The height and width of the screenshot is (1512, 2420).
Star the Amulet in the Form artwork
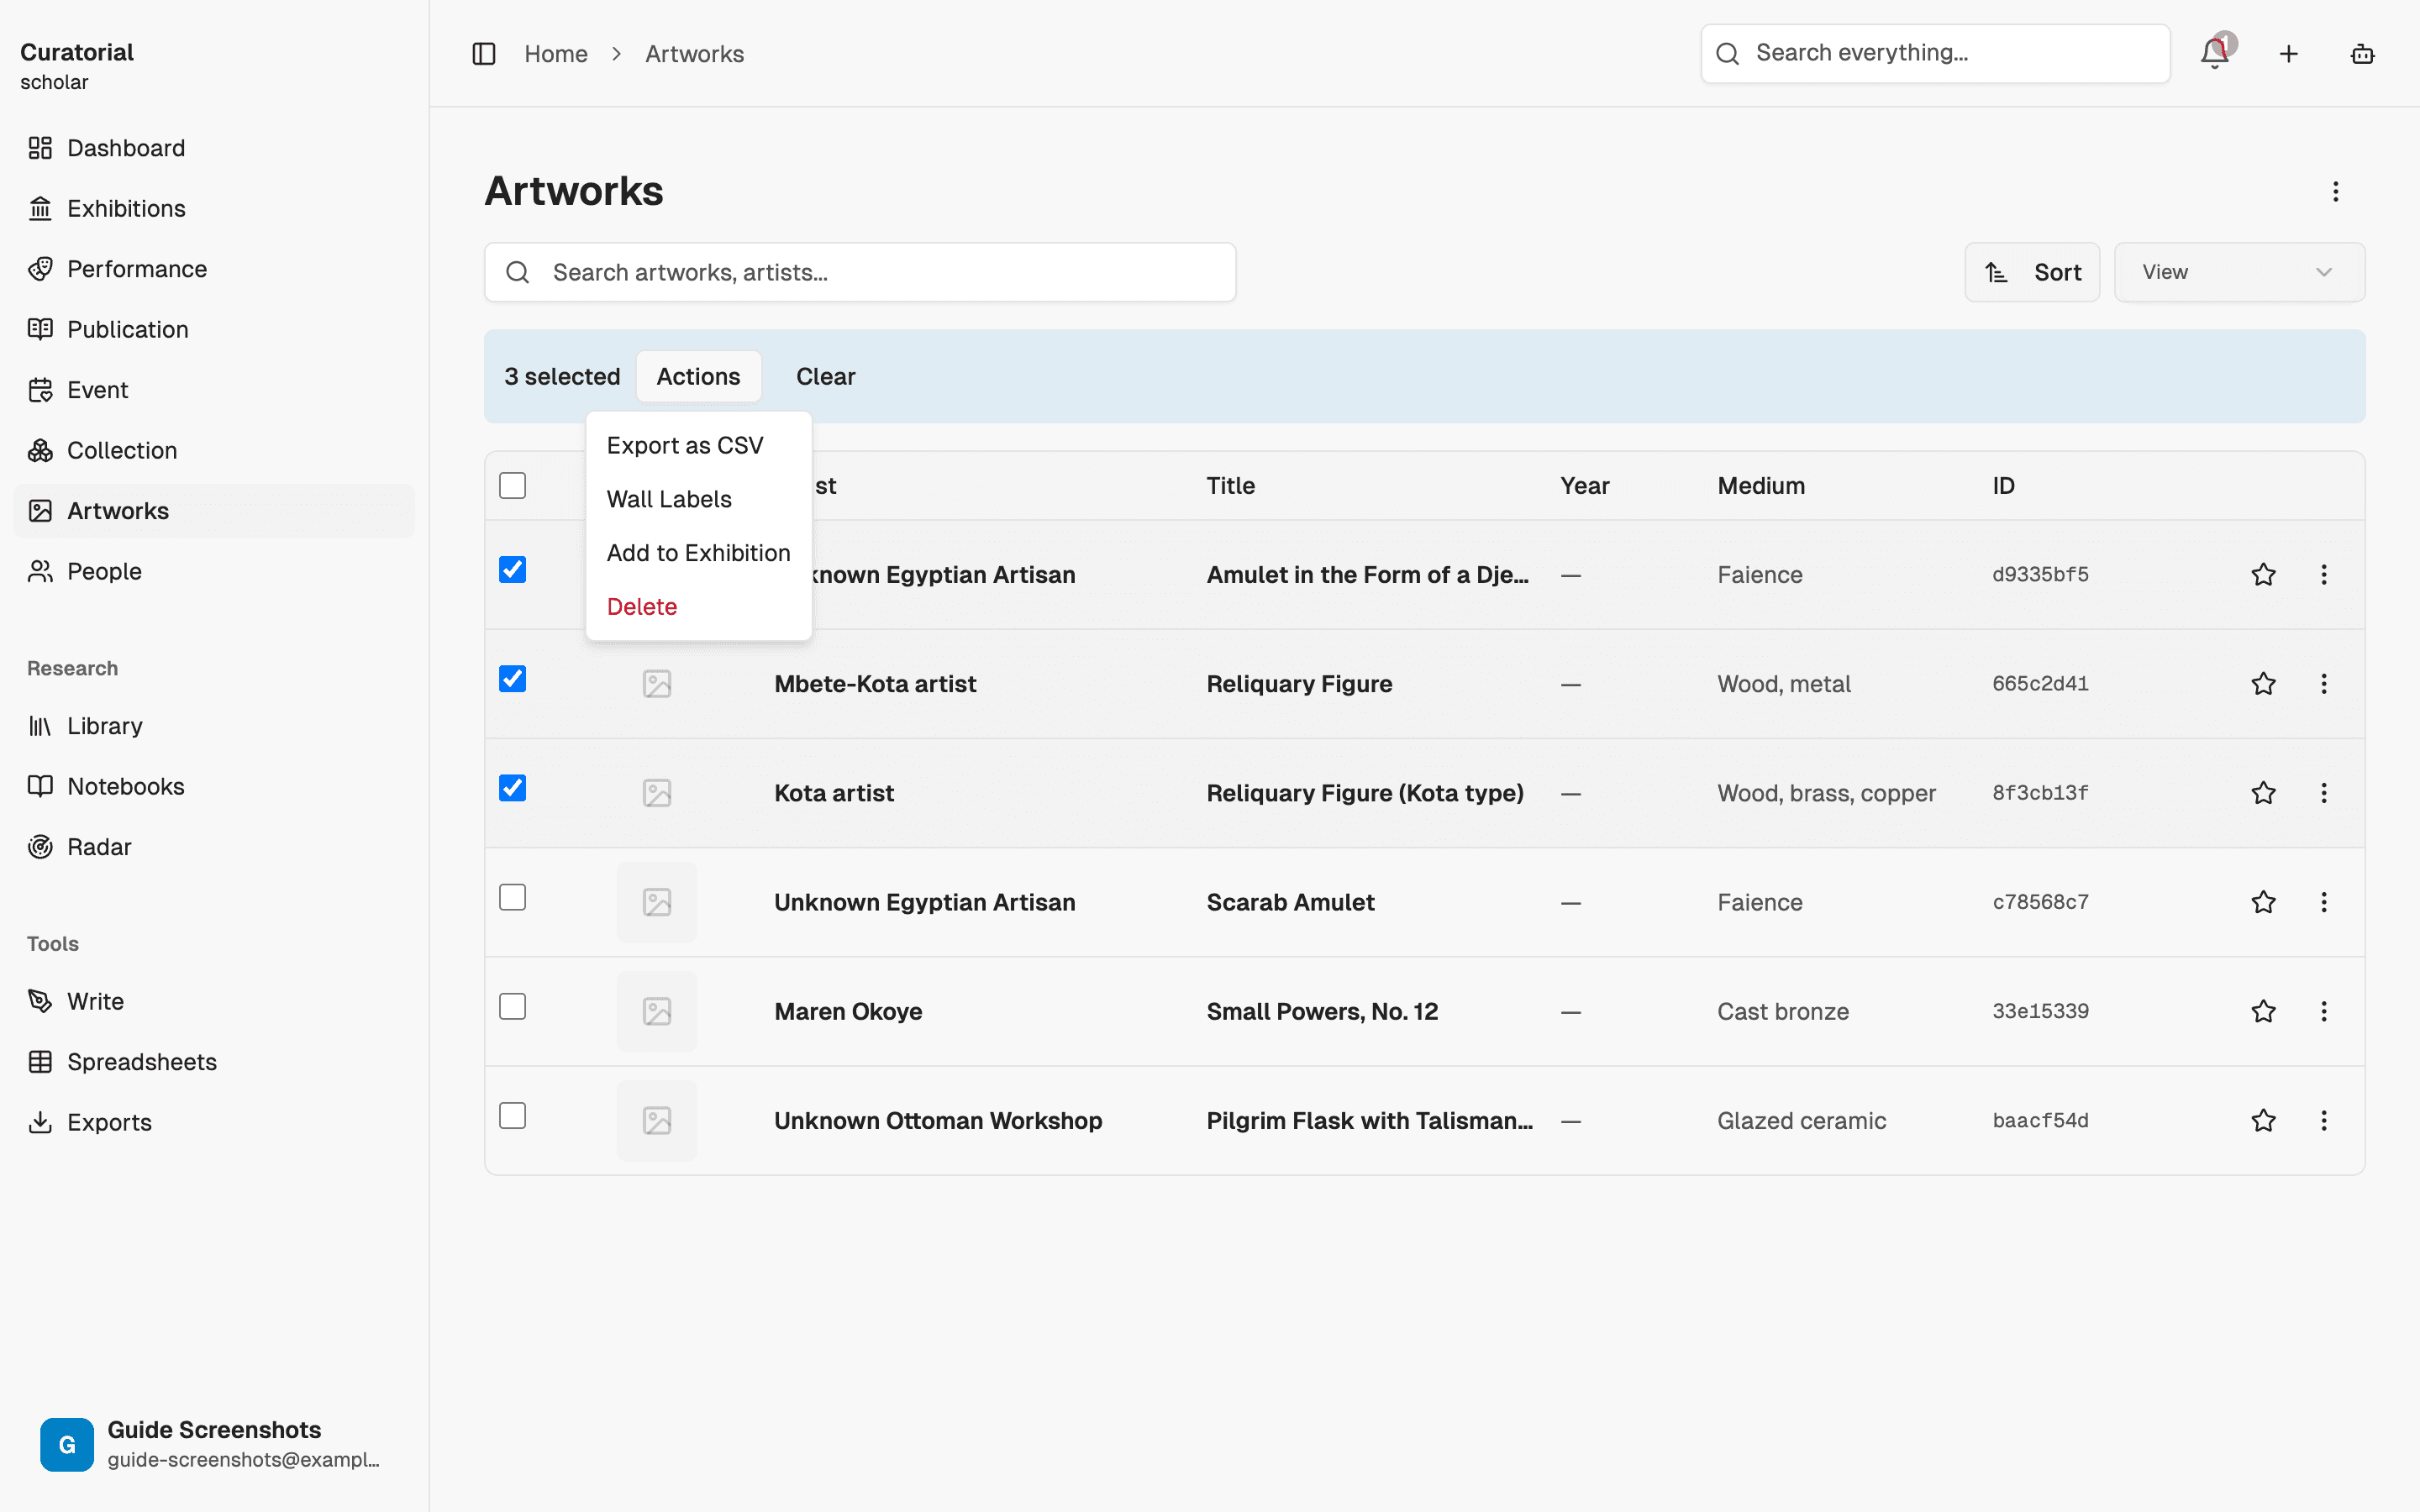[x=2264, y=574]
